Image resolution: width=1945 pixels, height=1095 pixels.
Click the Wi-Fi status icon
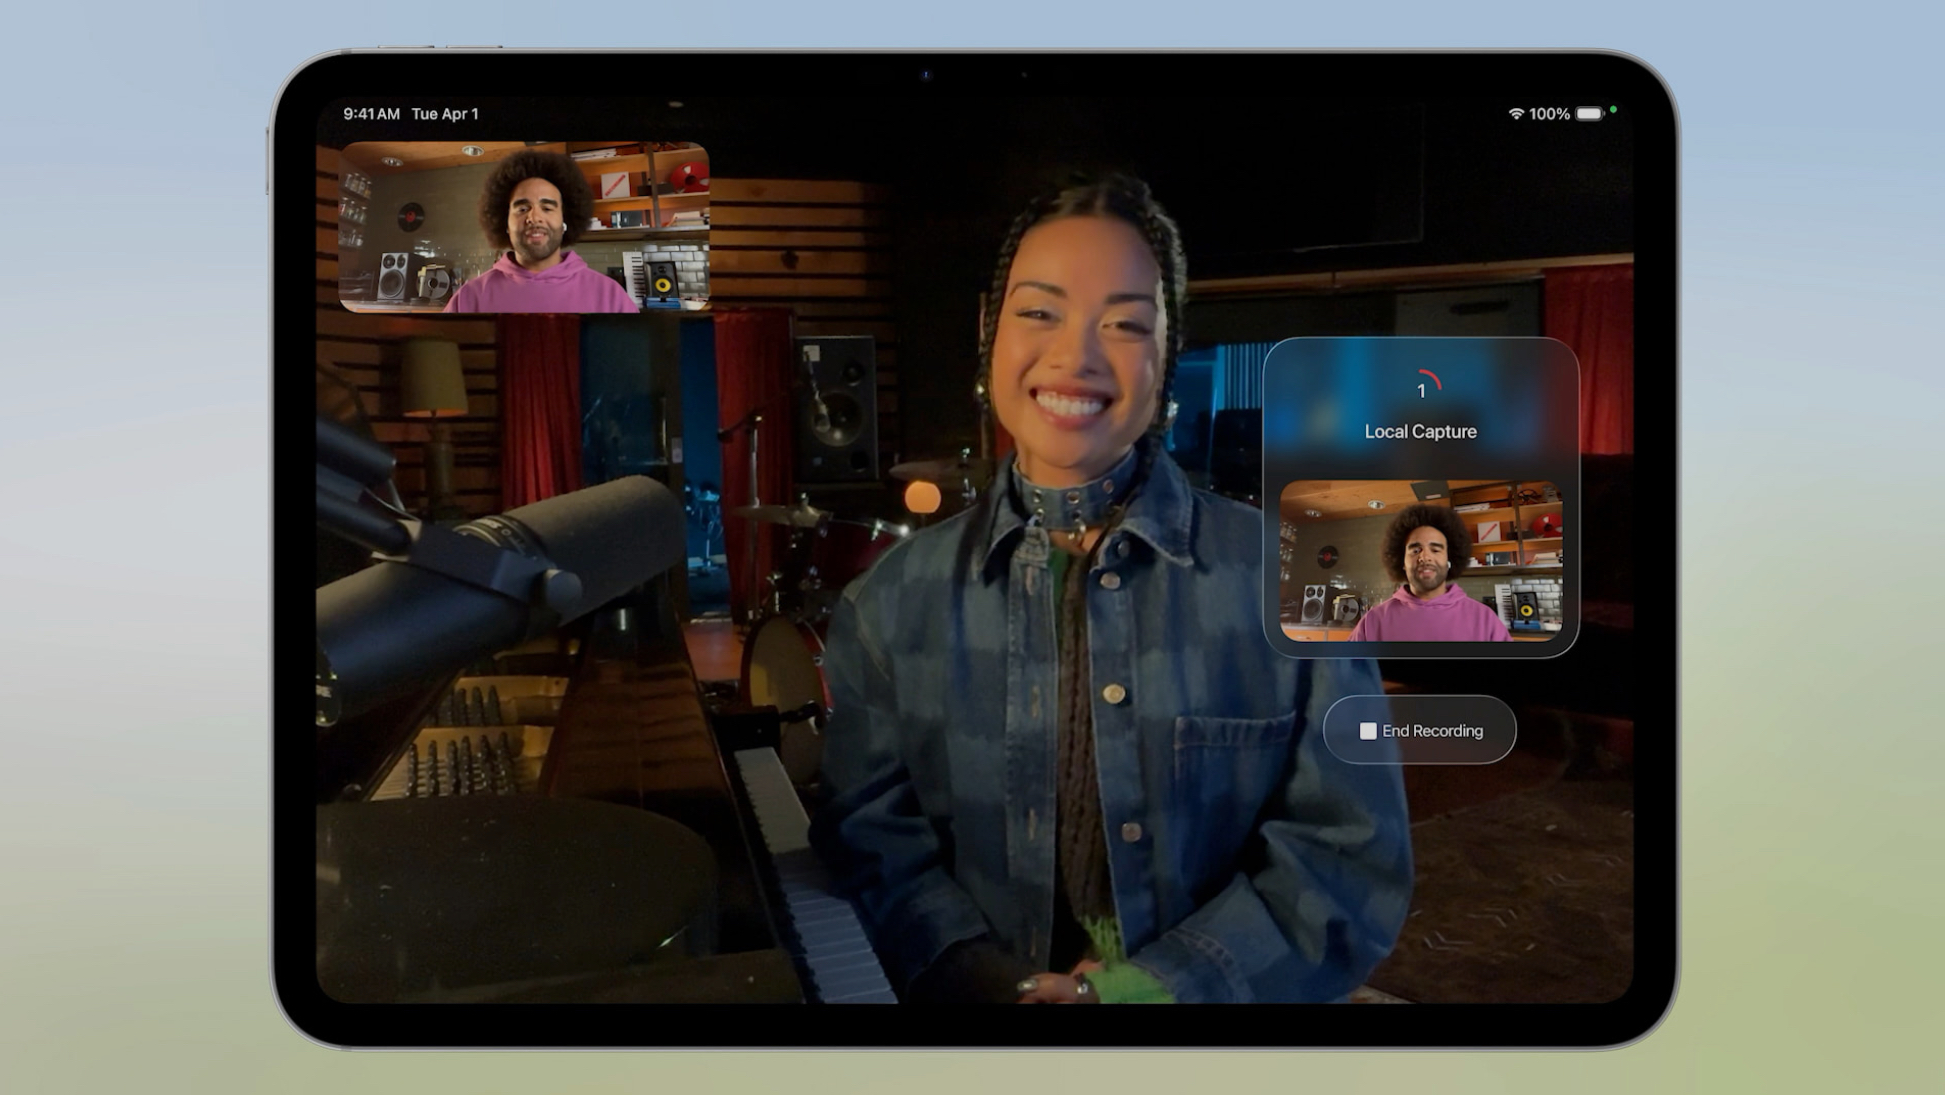pyautogui.click(x=1516, y=114)
